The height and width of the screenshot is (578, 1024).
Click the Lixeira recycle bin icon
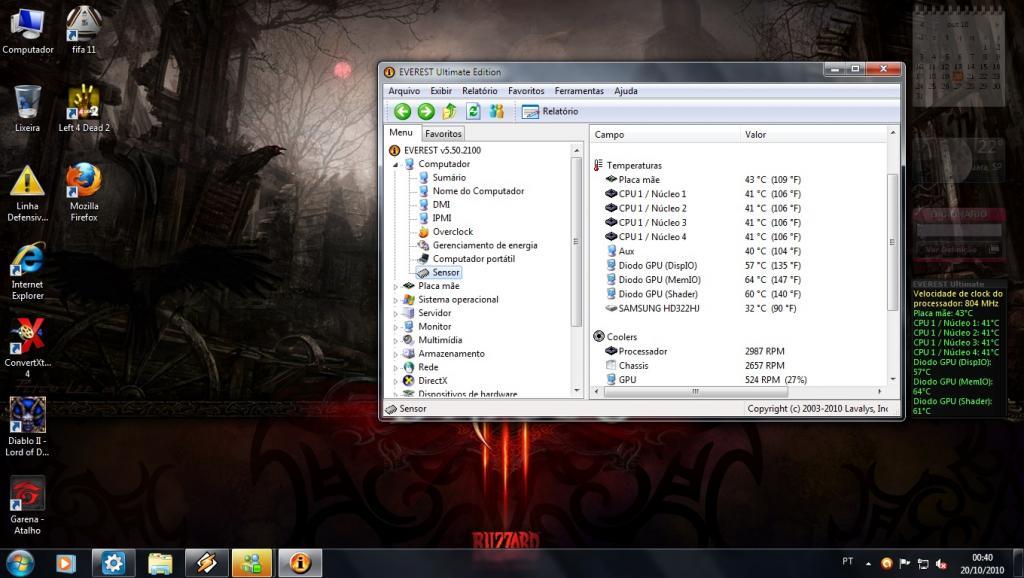[27, 109]
